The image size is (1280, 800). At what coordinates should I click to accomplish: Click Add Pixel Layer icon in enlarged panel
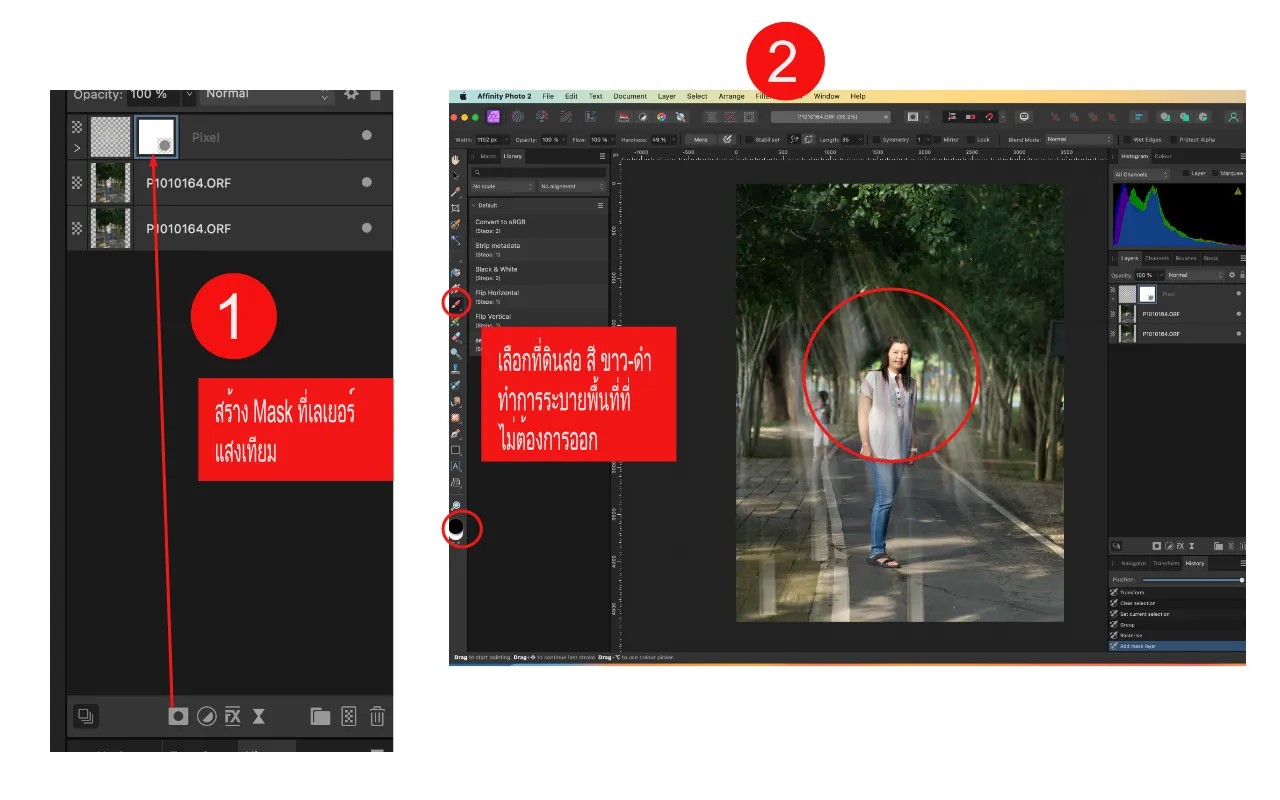click(348, 716)
